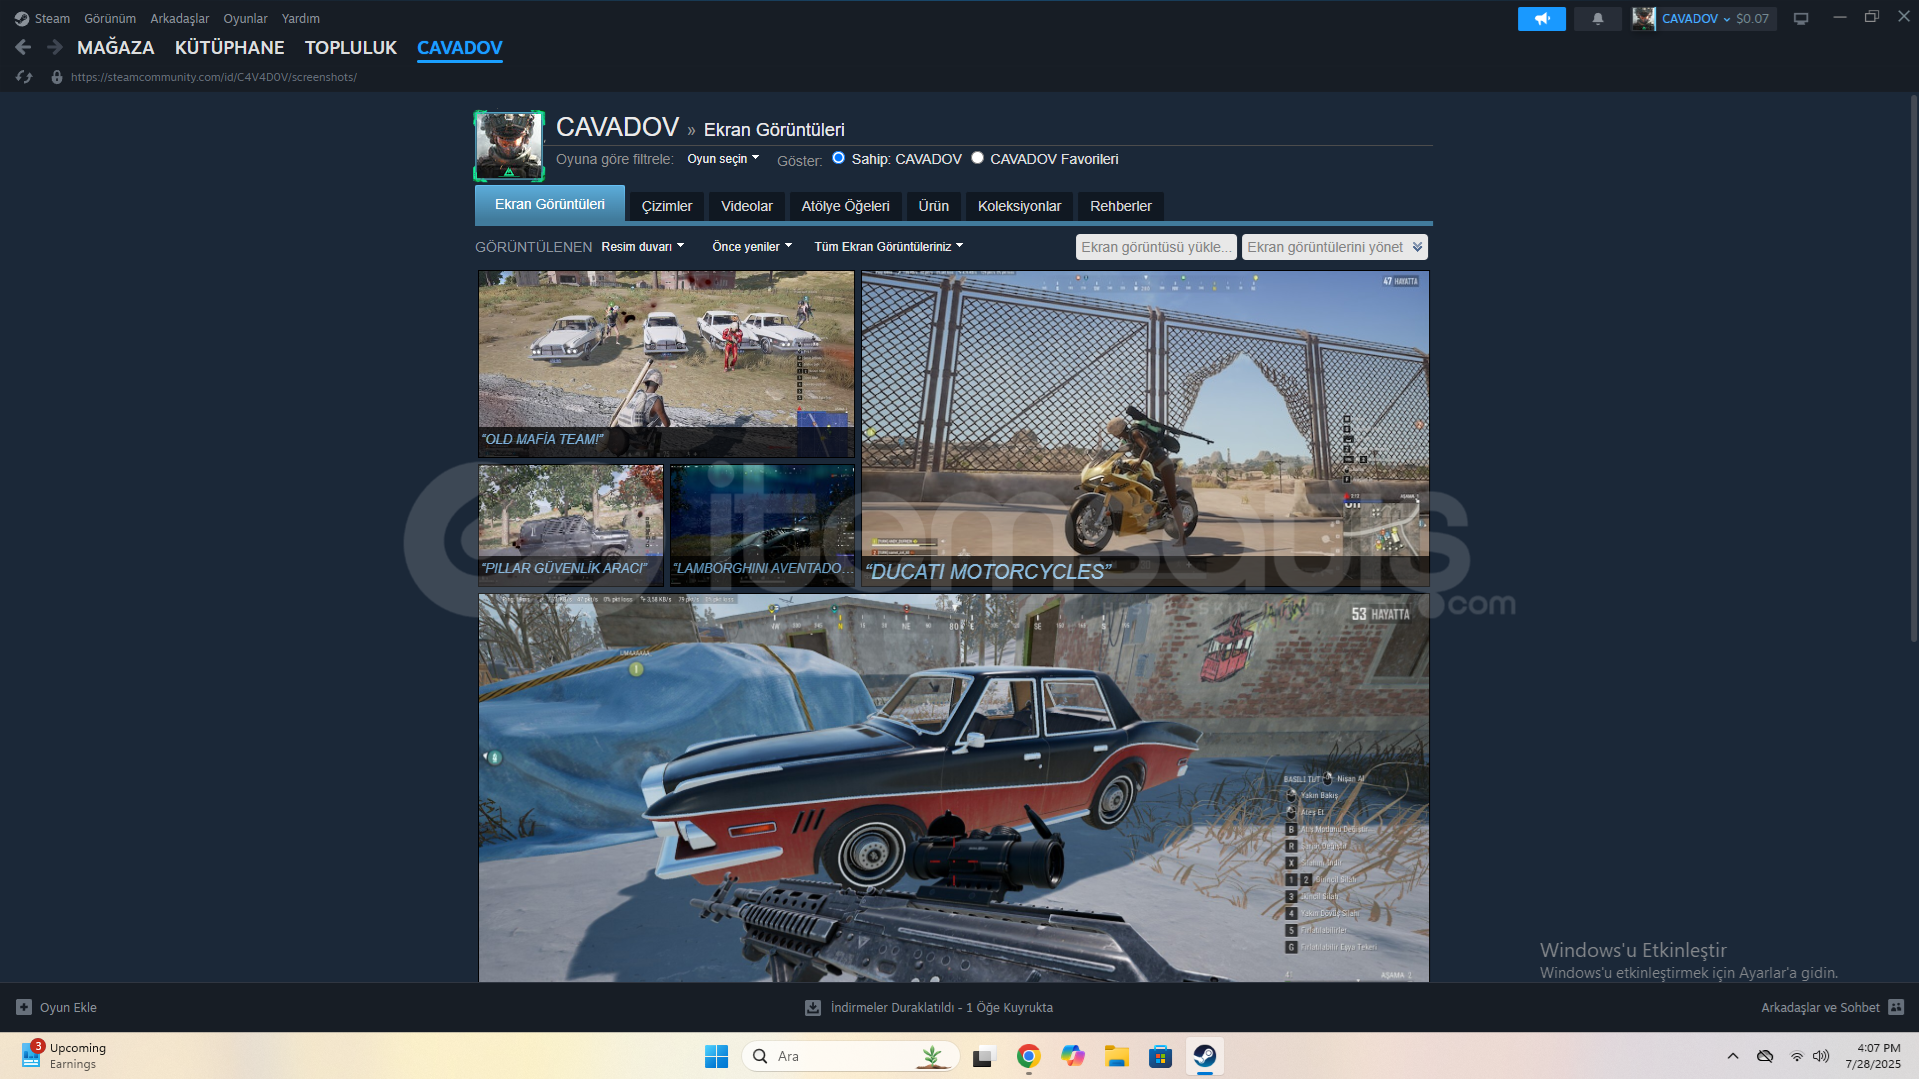Open the CAVADOV nav section
Viewport: 1919px width, 1079px height.
(x=460, y=48)
